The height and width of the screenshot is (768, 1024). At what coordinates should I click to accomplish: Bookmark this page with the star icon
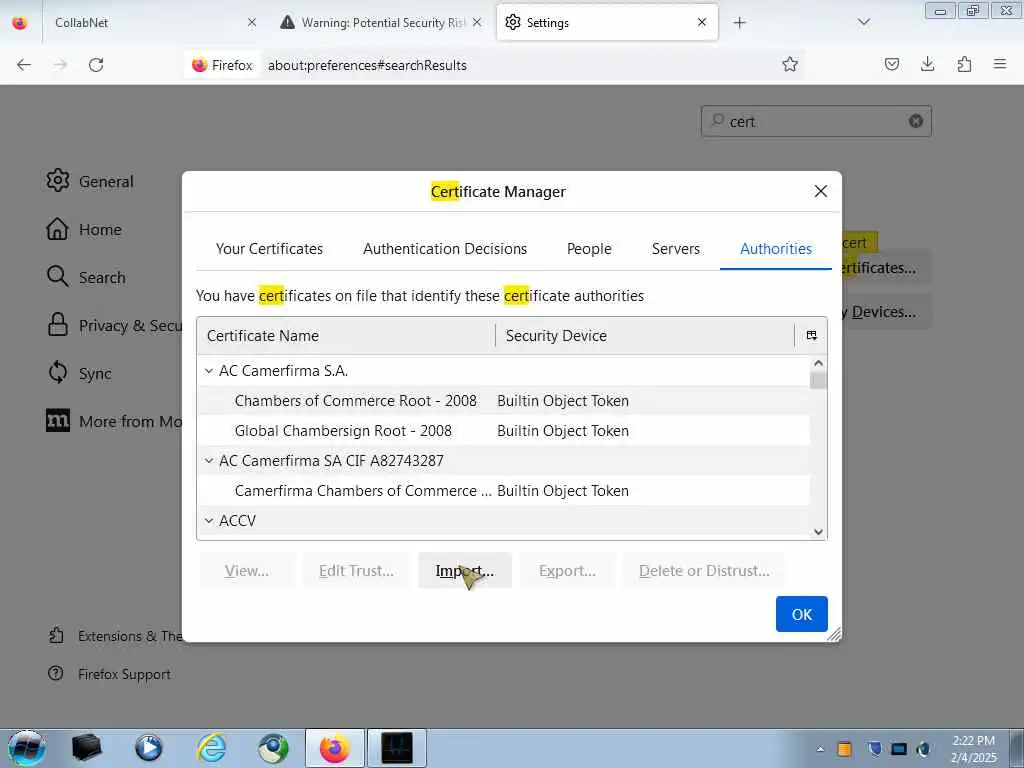coord(790,64)
